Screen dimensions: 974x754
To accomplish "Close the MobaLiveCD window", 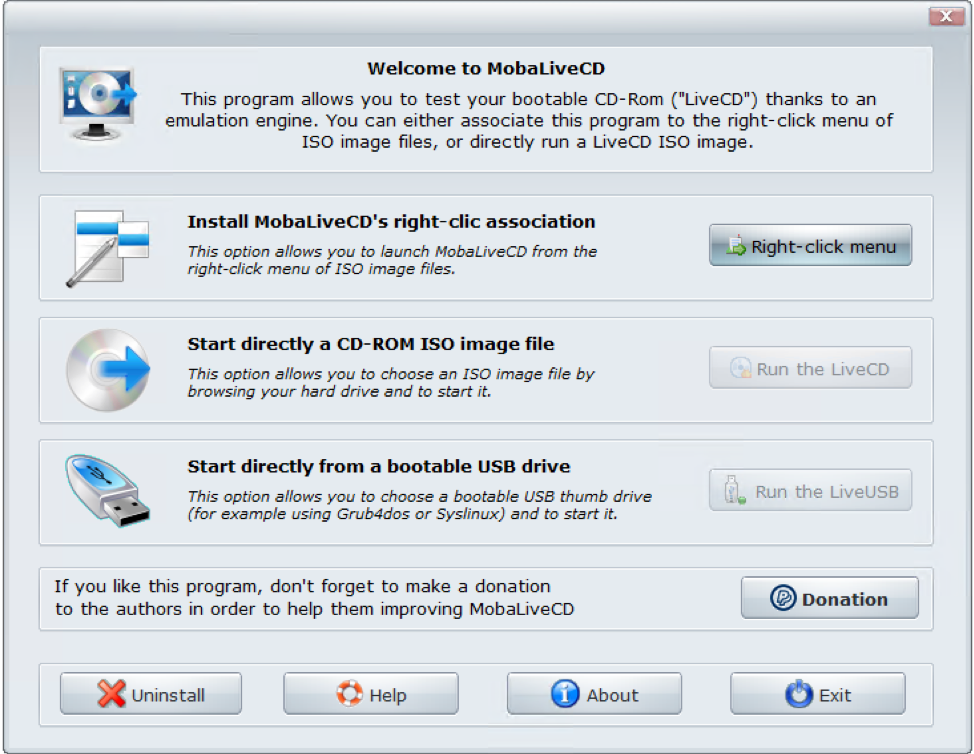I will point(946,16).
